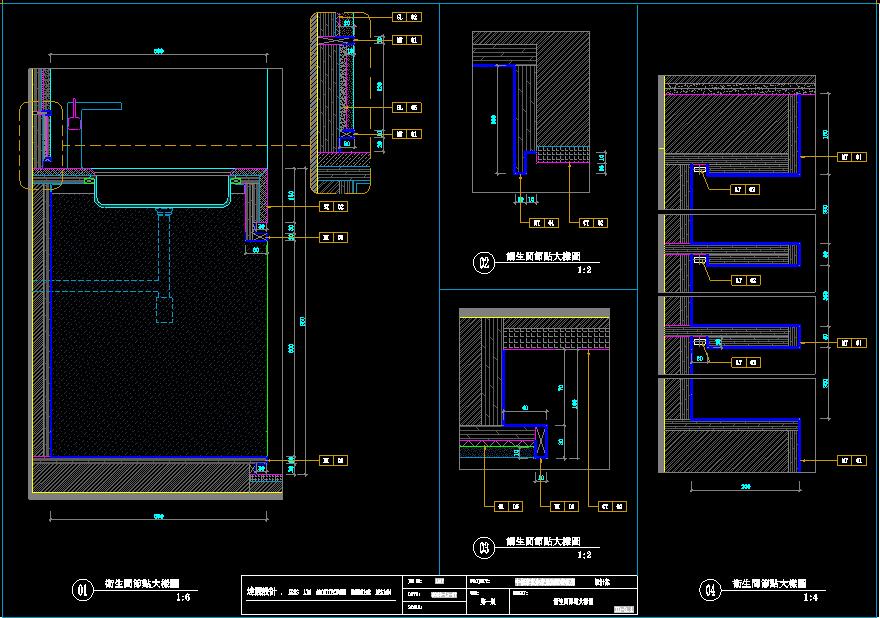
Task: Select the 1:6 scale label
Action: pos(183,597)
